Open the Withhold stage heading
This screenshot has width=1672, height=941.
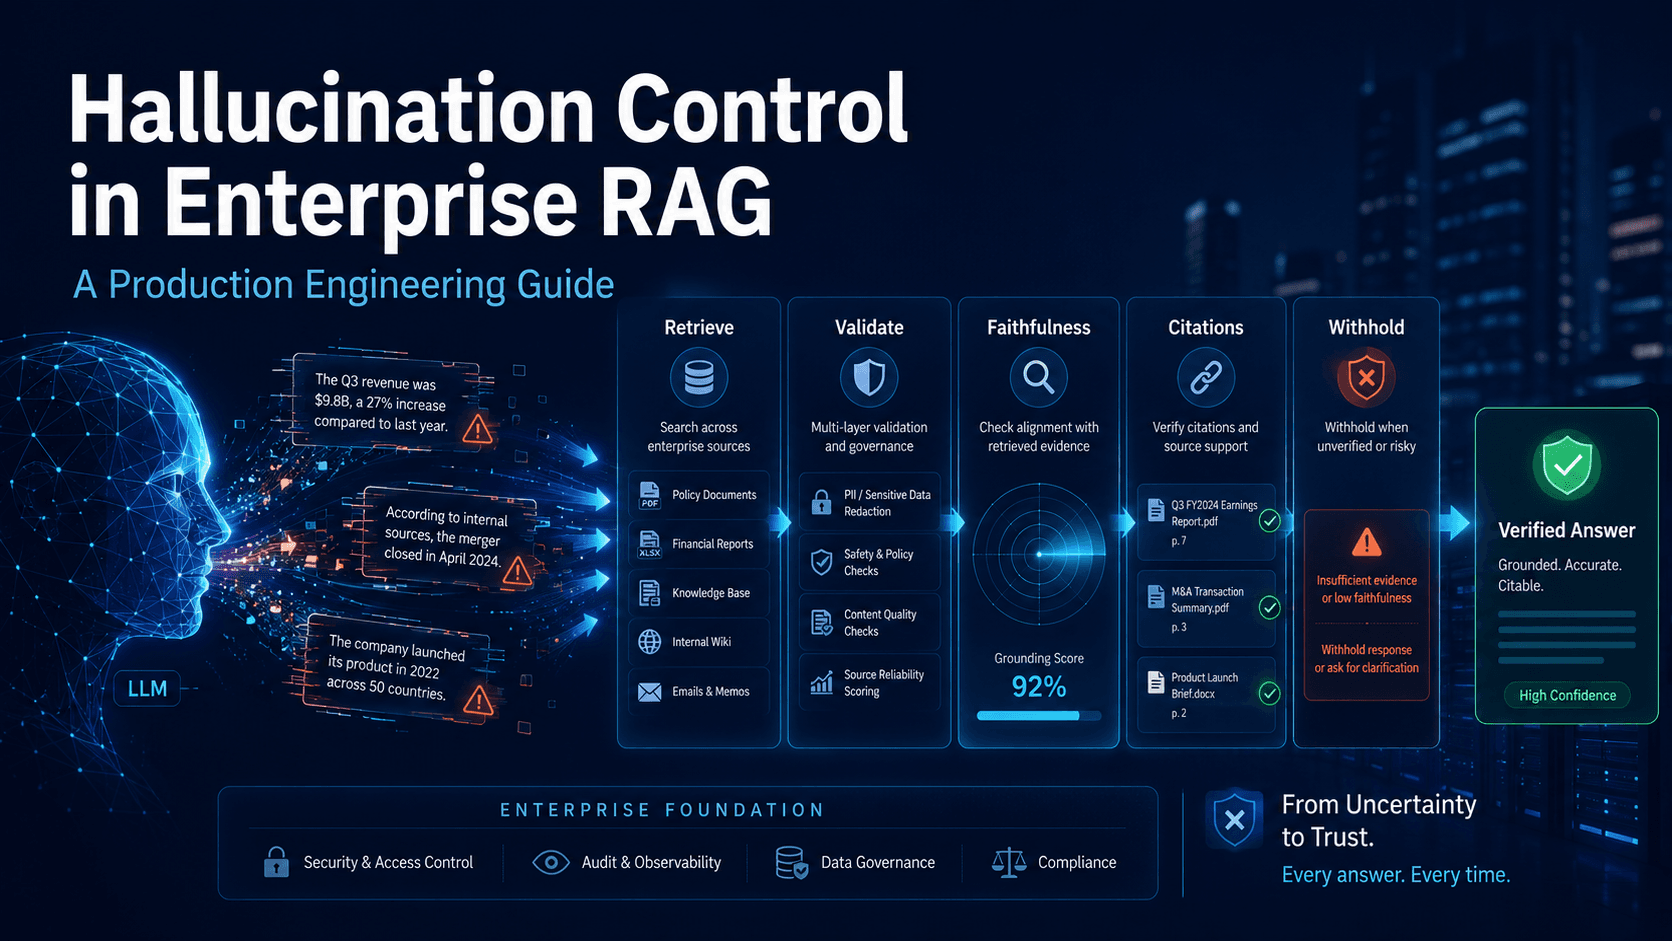tap(1366, 327)
